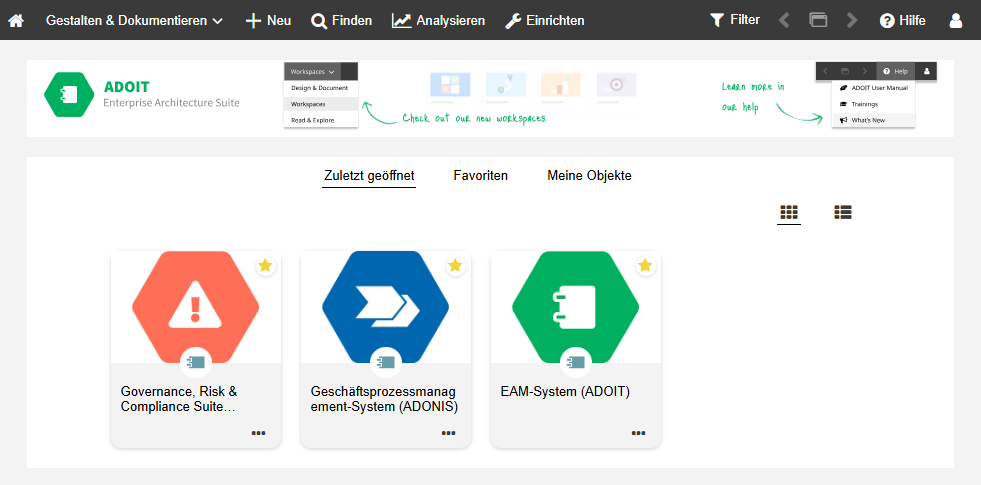The width and height of the screenshot is (981, 485).
Task: Expand more options for Geschäftsprozessmanagement-System (ADONIS)
Action: point(448,433)
